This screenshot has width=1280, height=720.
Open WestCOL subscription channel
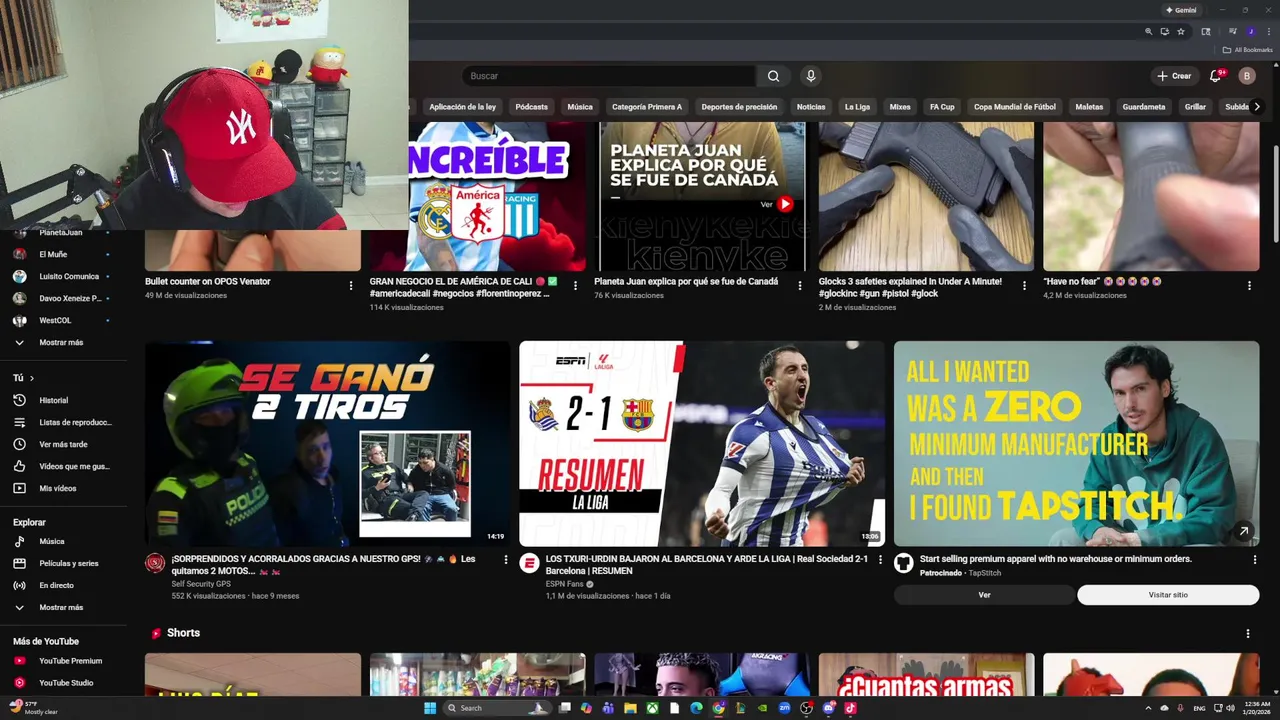point(55,320)
